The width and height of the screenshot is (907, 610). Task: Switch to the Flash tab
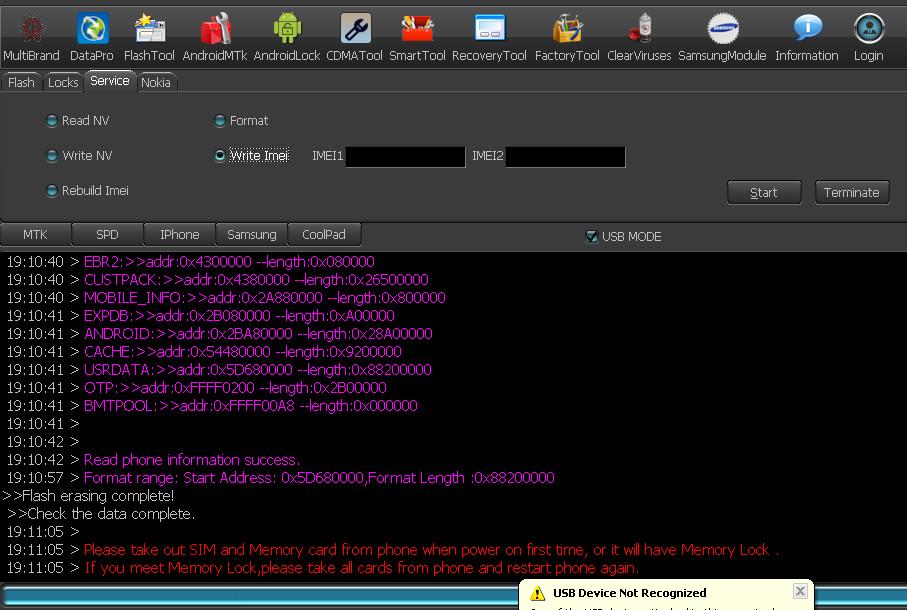click(x=21, y=83)
